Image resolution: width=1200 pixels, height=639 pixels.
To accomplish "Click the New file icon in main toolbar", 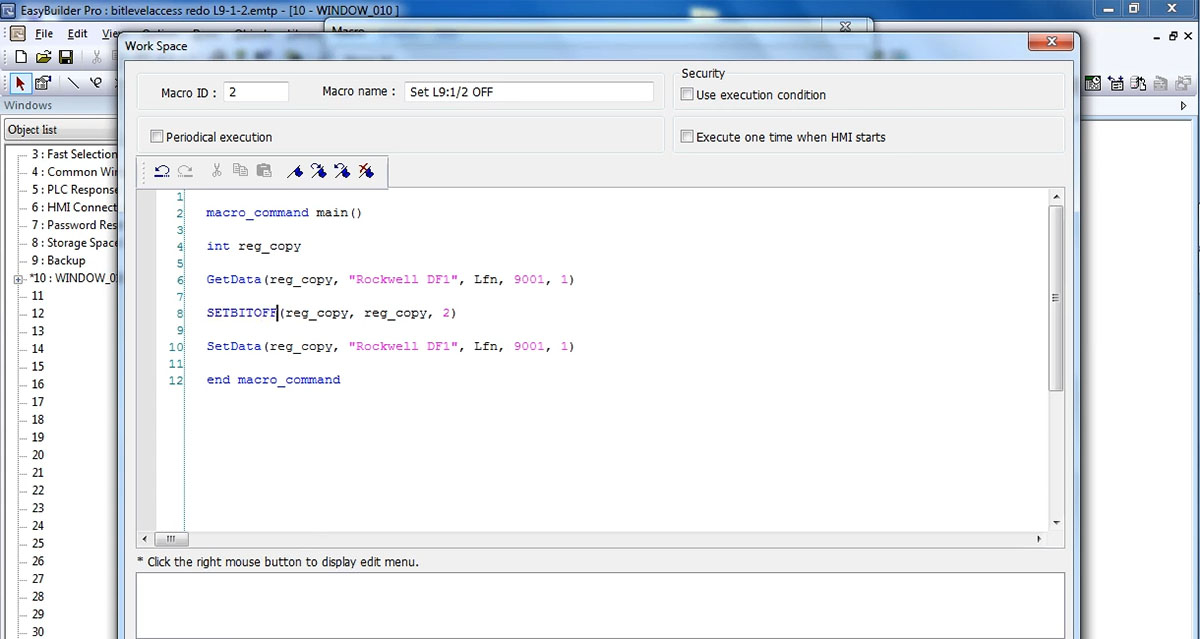I will pos(20,57).
